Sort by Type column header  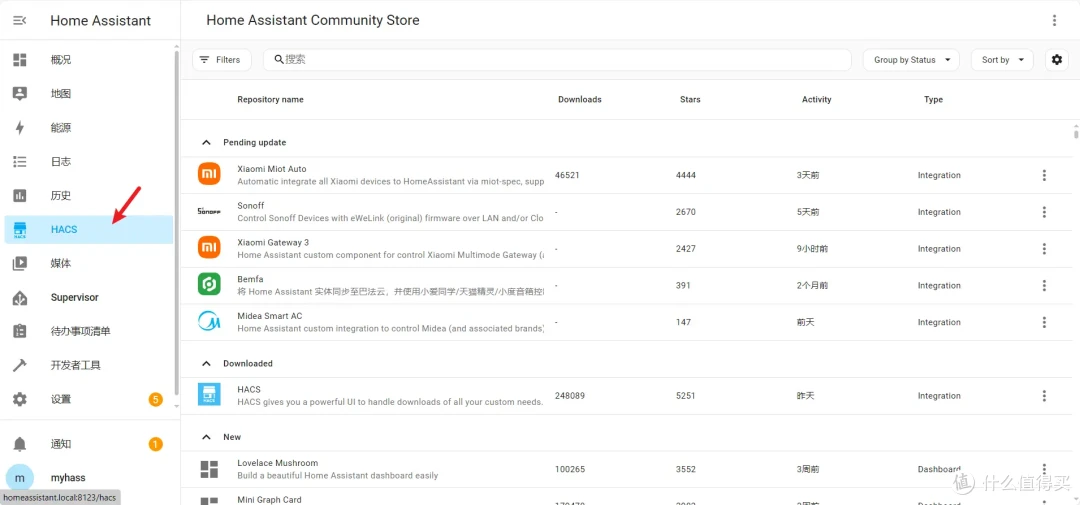(933, 99)
